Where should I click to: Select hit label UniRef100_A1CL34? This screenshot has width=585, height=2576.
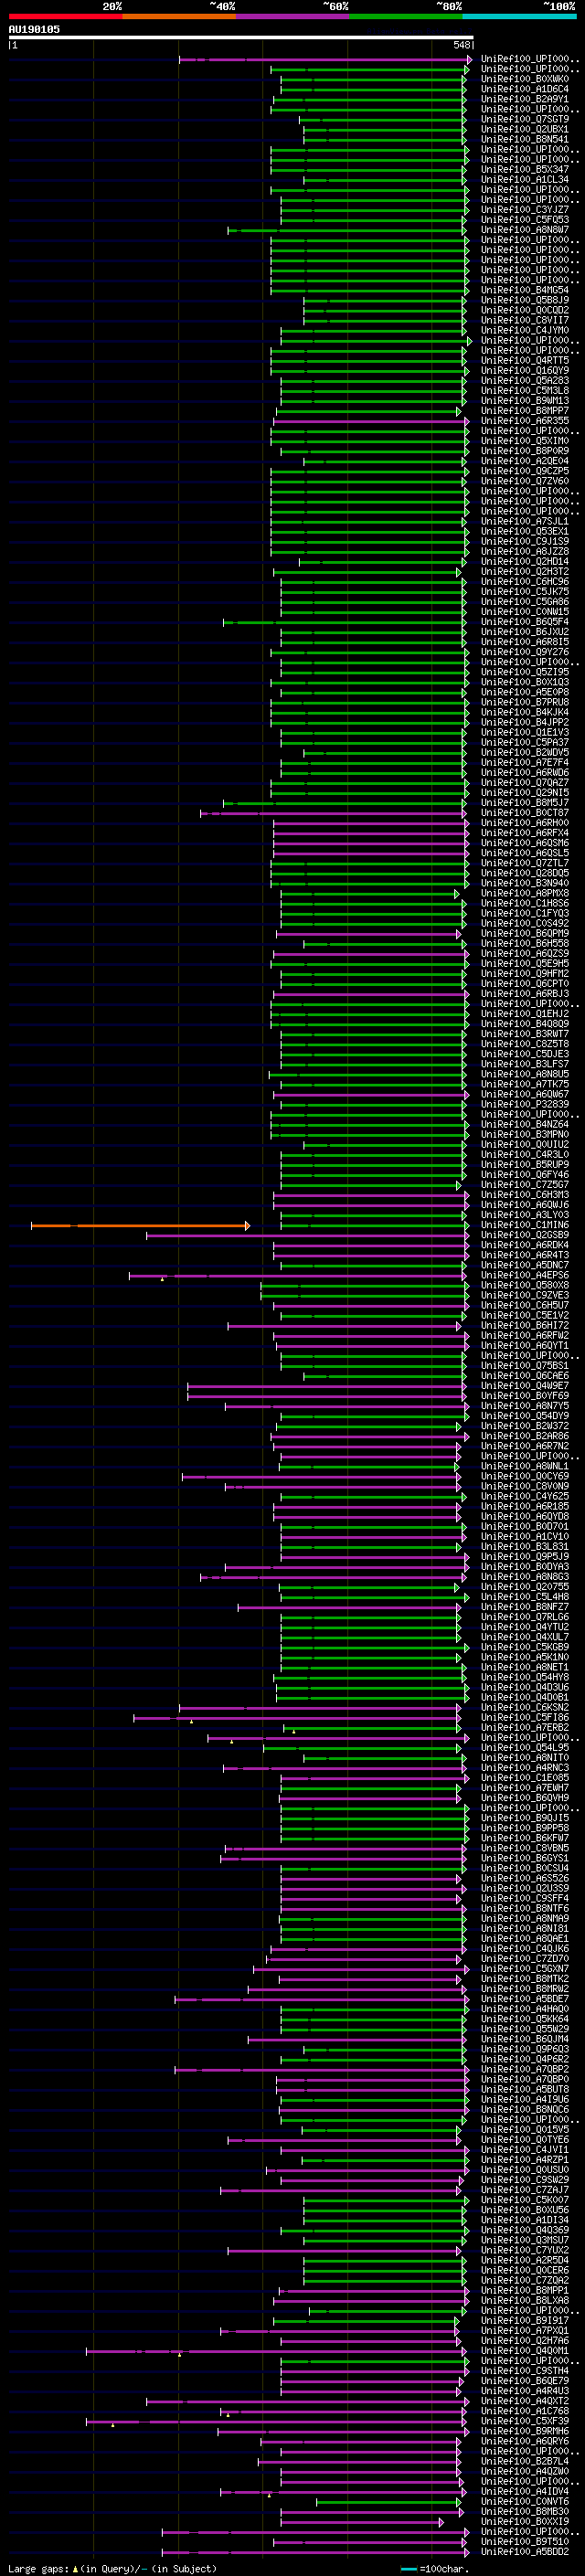click(x=524, y=180)
